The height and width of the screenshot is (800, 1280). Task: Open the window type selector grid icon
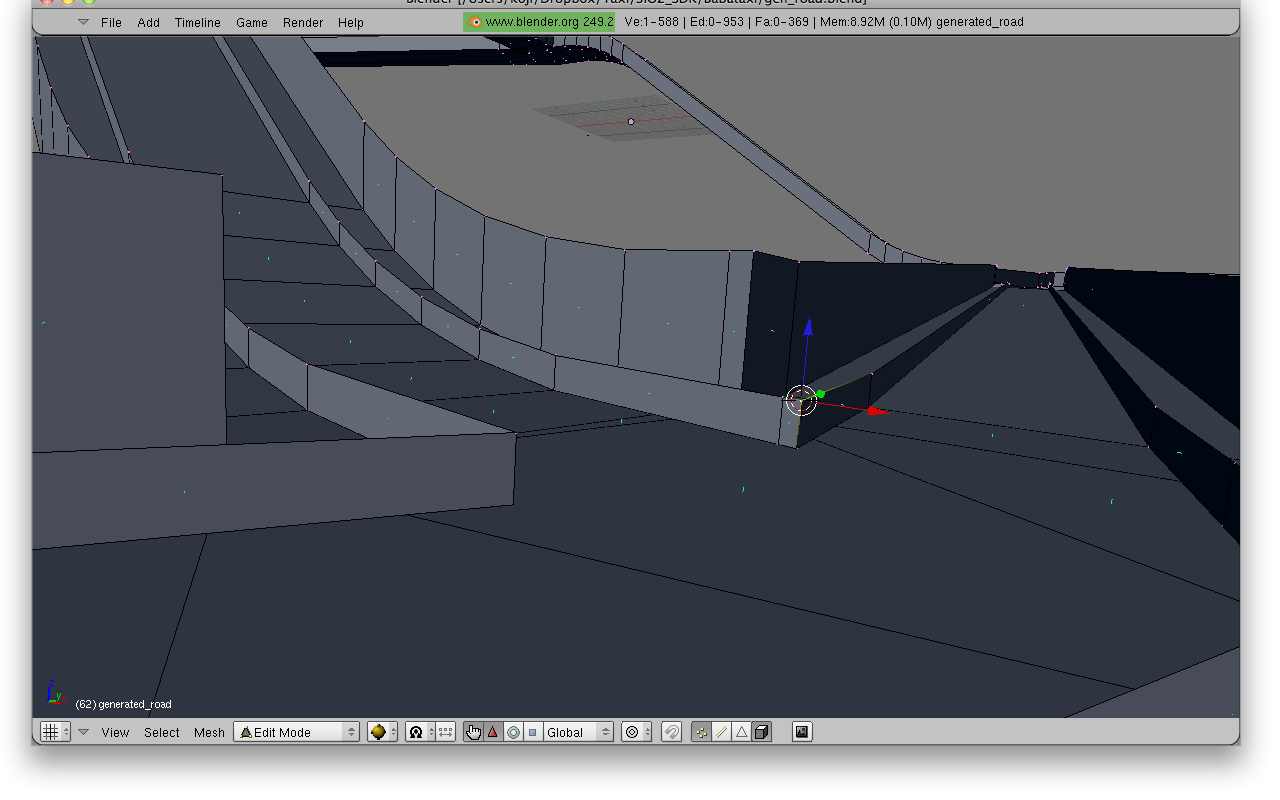[x=54, y=732]
